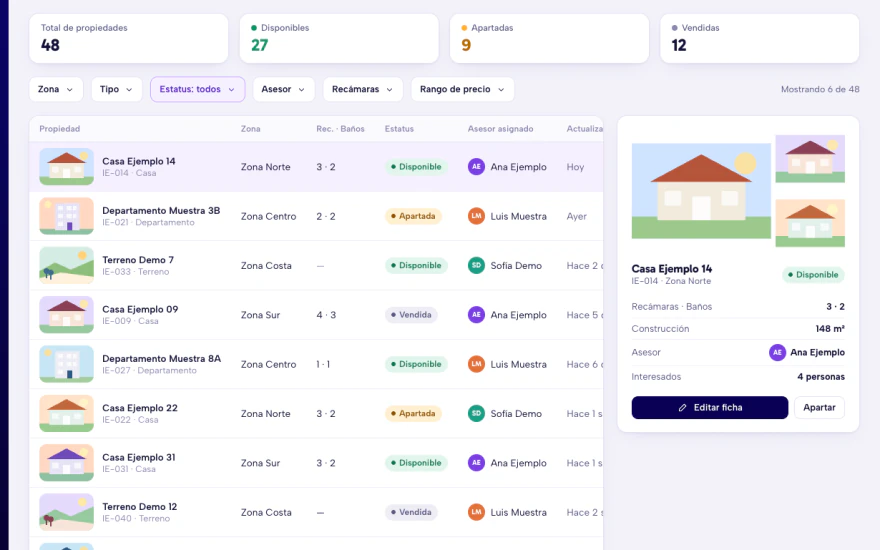Click LM avatar in Terreno Demo 12 row

click(x=476, y=512)
